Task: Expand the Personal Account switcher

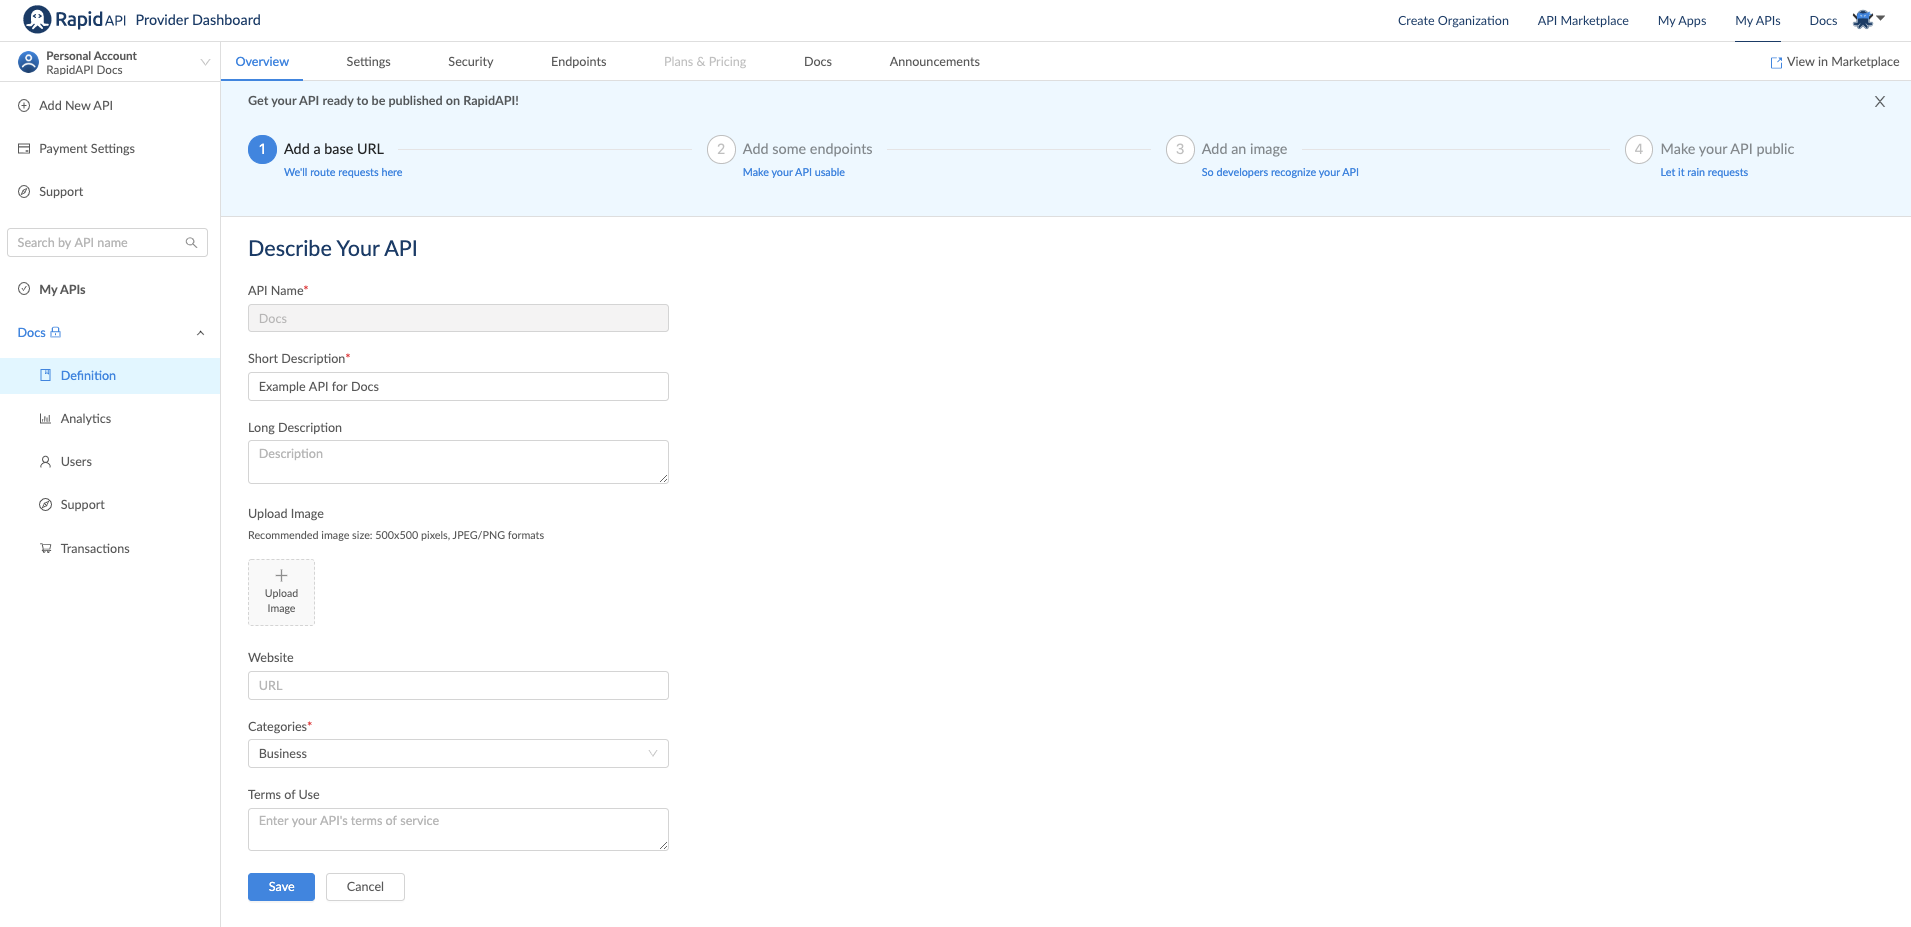Action: (205, 62)
